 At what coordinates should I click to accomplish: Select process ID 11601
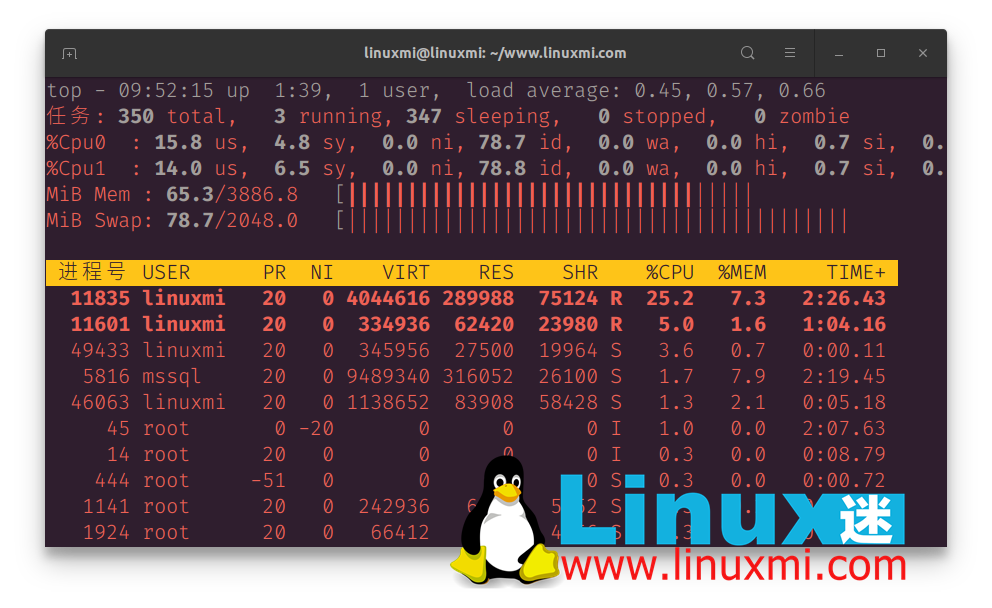tap(100, 325)
